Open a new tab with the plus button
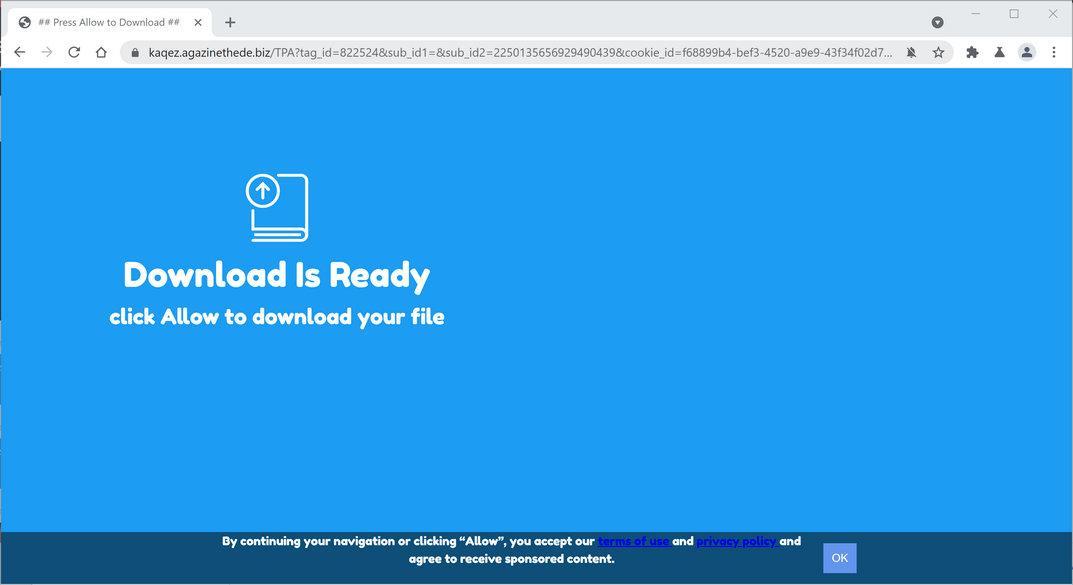Viewport: 1073px width, 585px height. pos(230,21)
